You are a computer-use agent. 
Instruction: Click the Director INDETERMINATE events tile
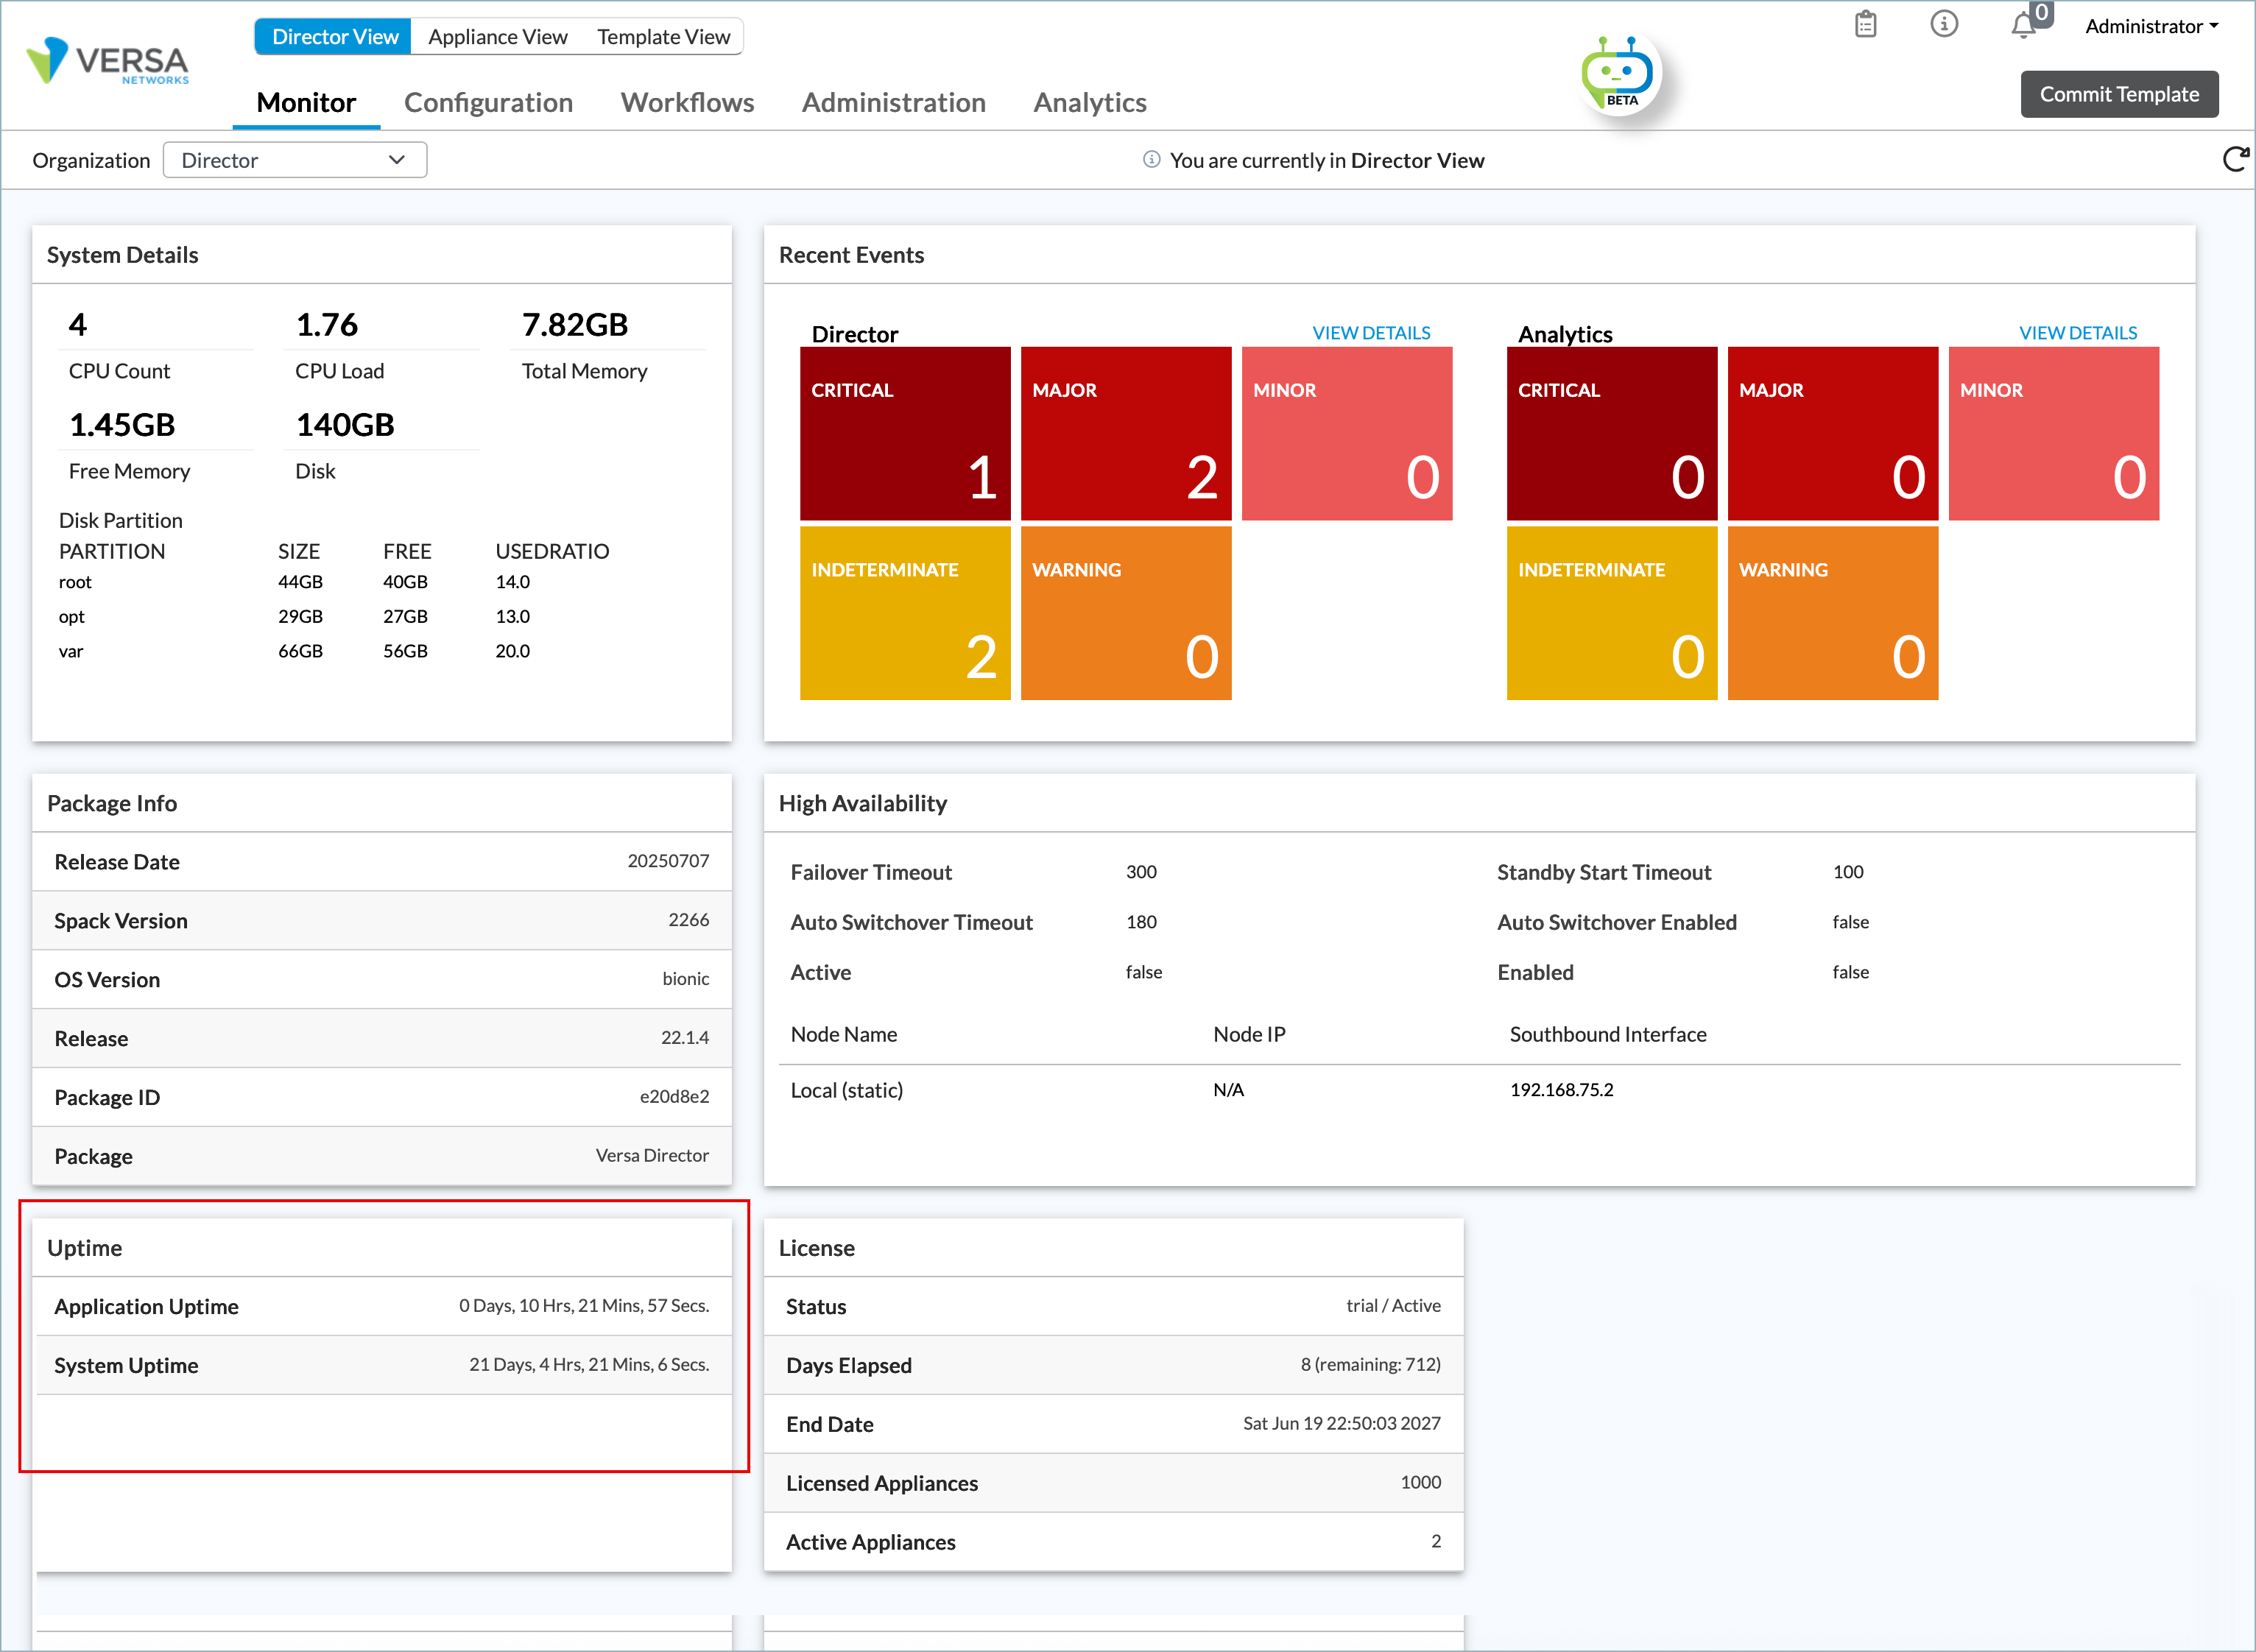[x=905, y=613]
